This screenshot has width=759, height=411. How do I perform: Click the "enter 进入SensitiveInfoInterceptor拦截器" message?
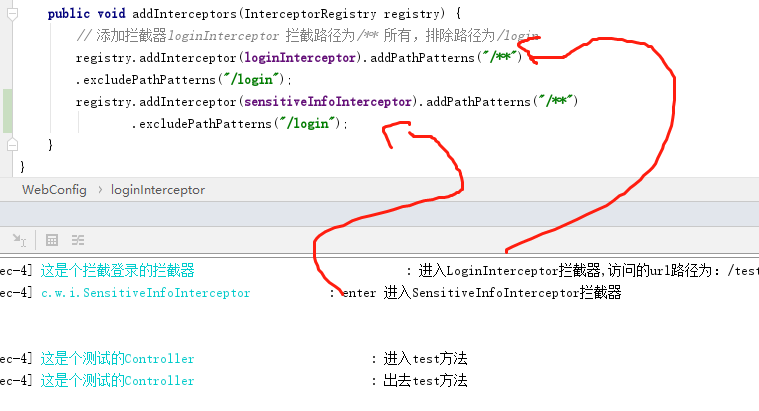pyautogui.click(x=482, y=293)
